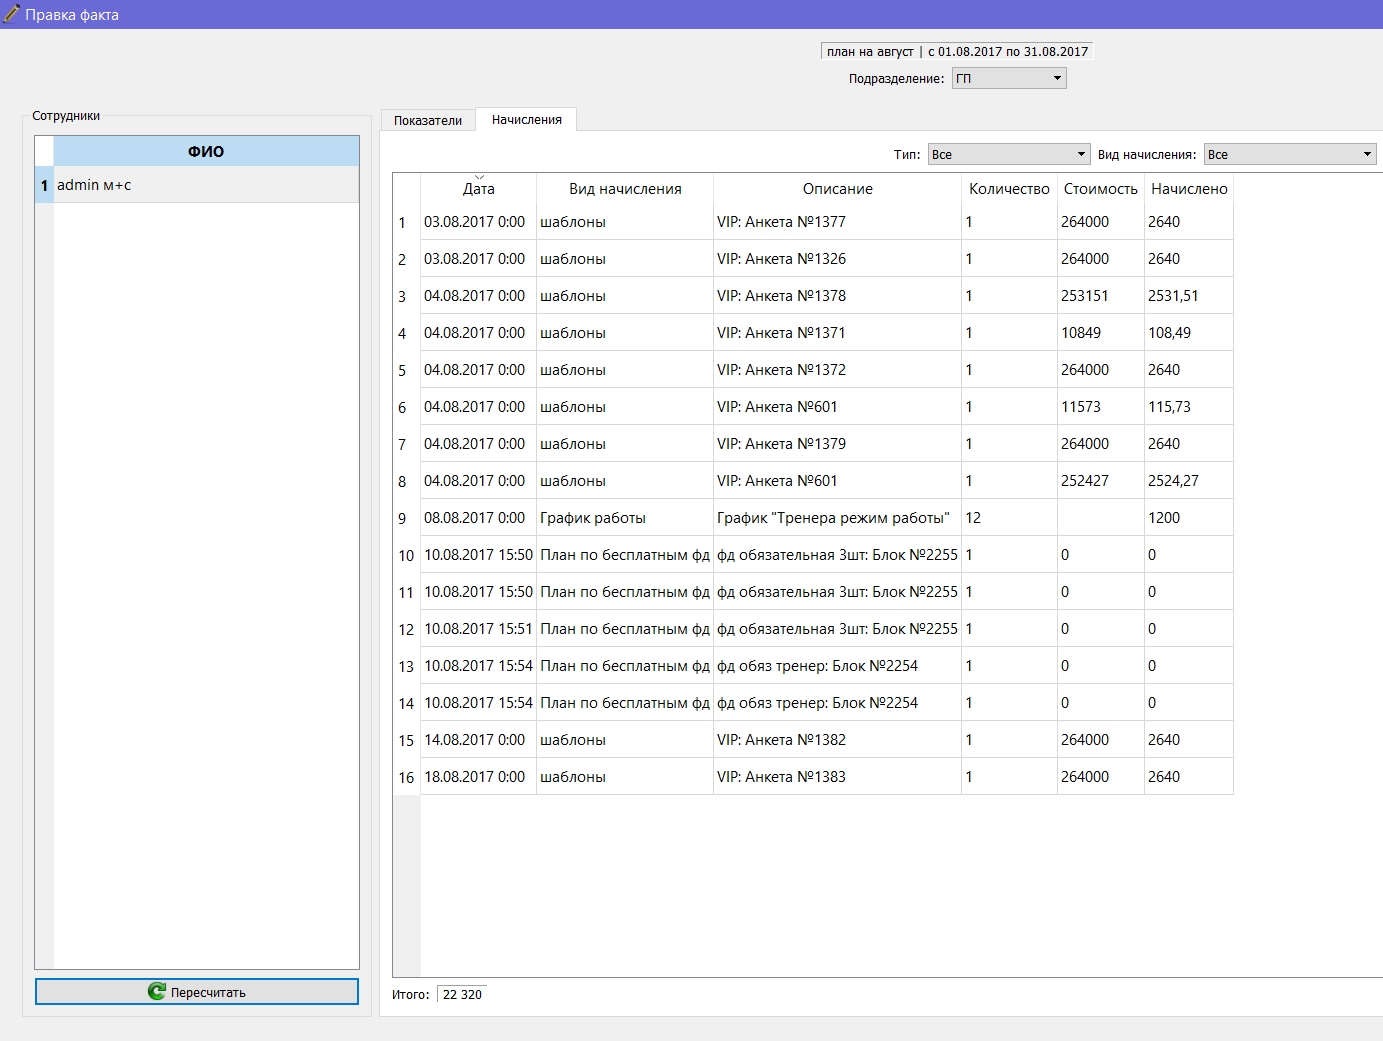Viewport: 1383px width, 1041px height.
Task: Click the green refresh icon on Пересчитать
Action: pos(157,991)
